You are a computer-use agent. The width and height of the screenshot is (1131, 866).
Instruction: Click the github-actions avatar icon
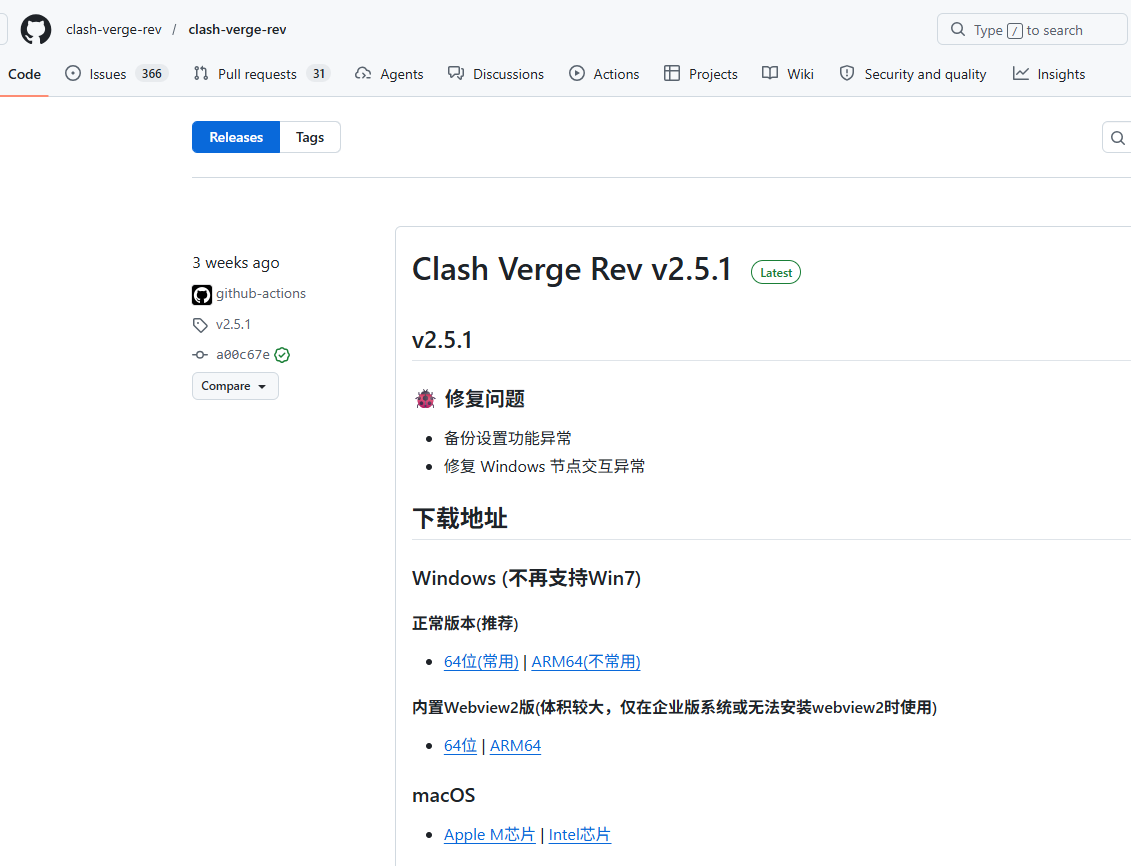[202, 294]
